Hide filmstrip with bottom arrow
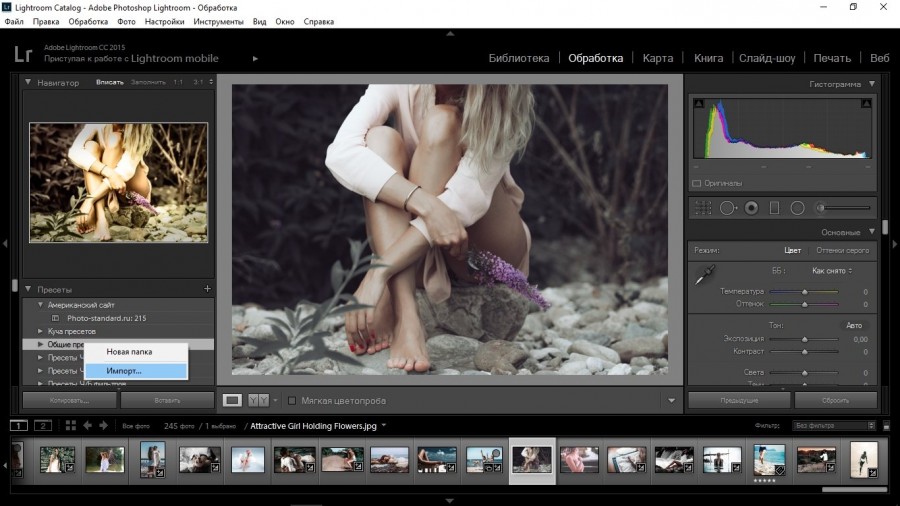The image size is (900, 506). click(x=450, y=500)
